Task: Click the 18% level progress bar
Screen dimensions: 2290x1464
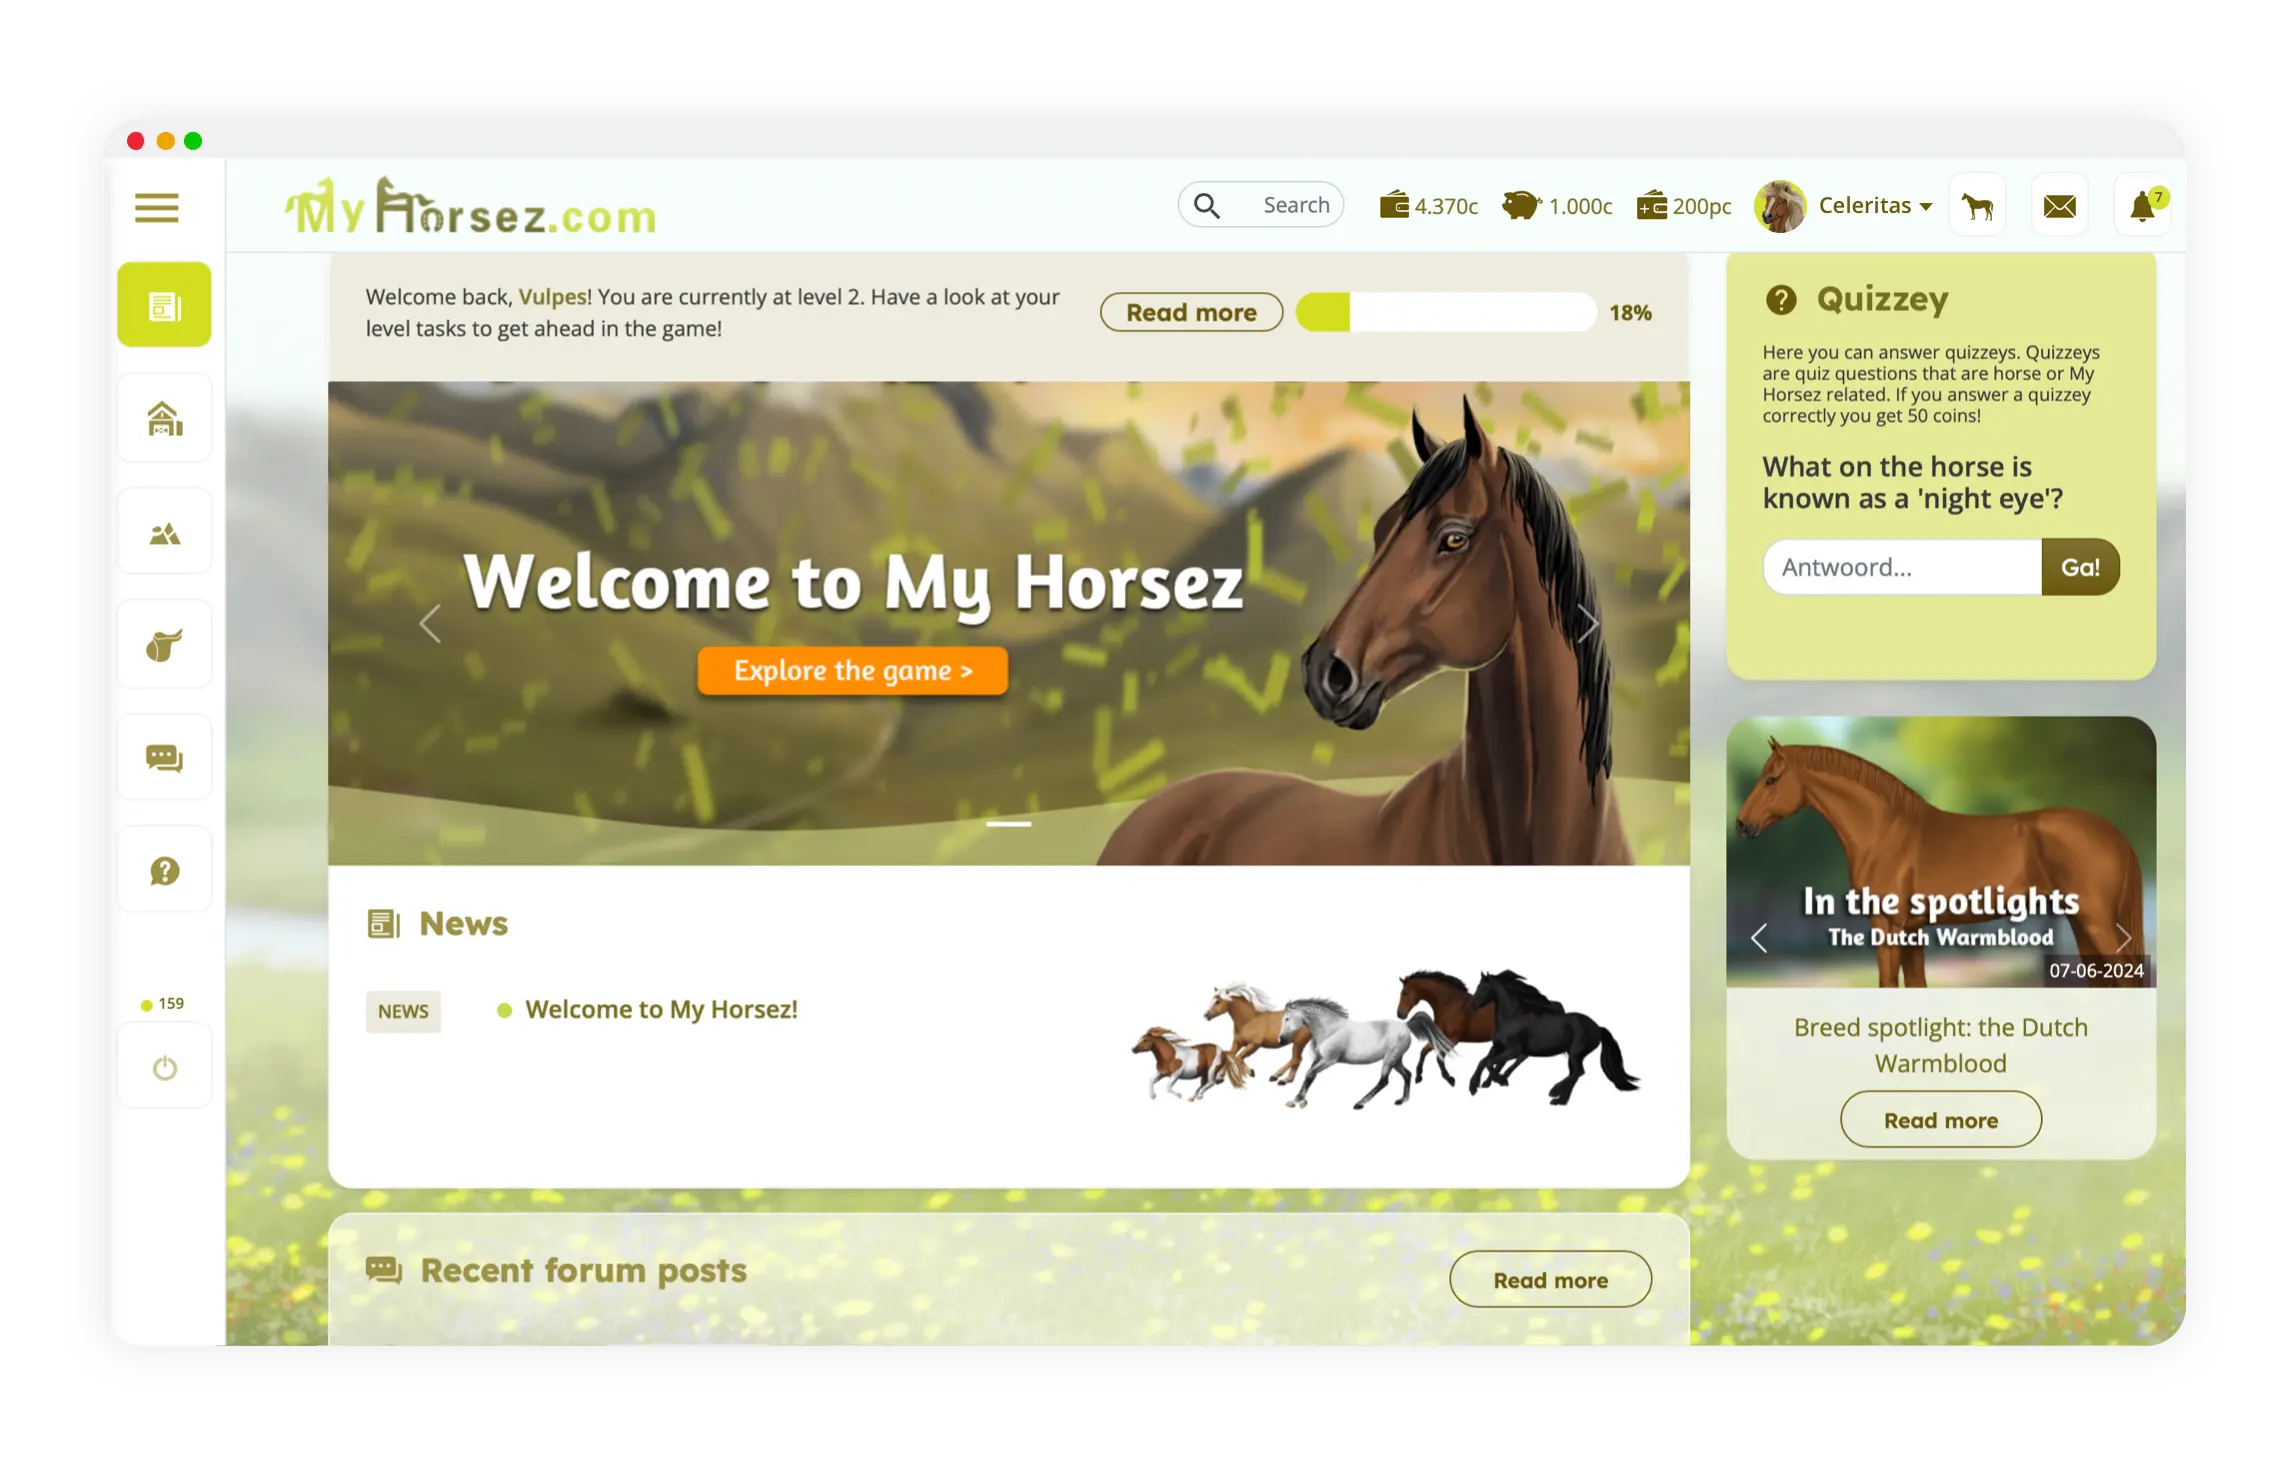Action: click(1446, 312)
